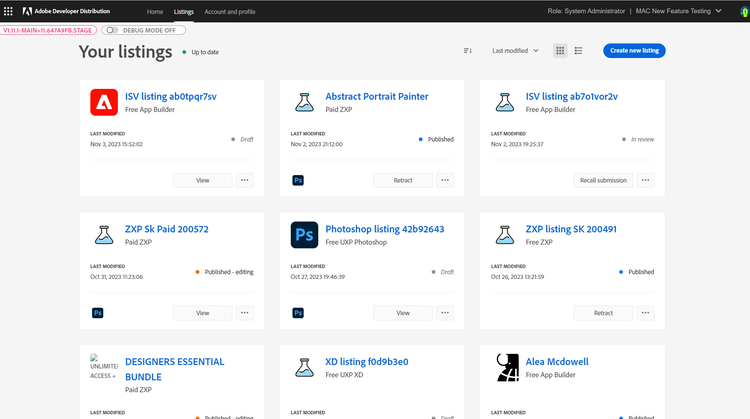
Task: Open the app switcher grid icon
Action: pyautogui.click(x=9, y=11)
